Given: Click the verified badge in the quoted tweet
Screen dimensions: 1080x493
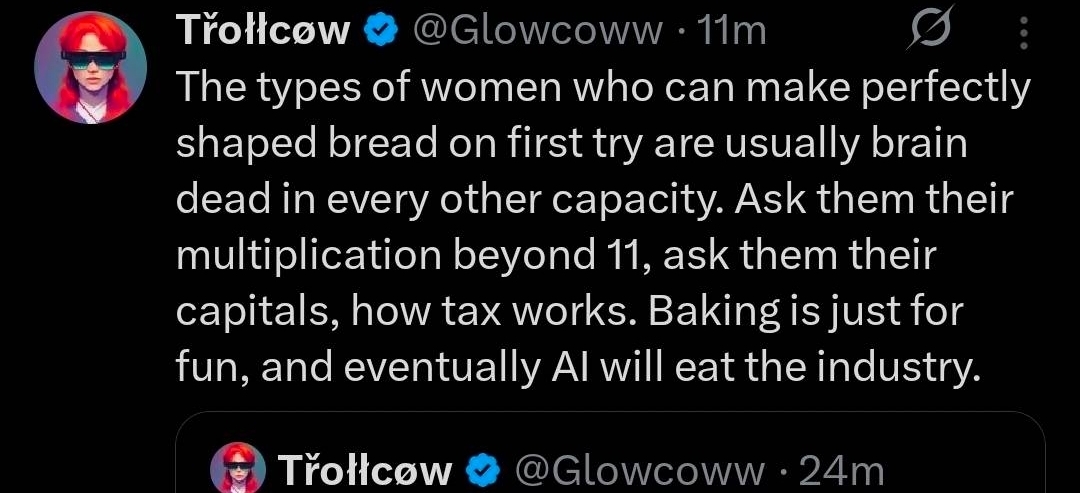Looking at the screenshot, I should click(x=483, y=469).
